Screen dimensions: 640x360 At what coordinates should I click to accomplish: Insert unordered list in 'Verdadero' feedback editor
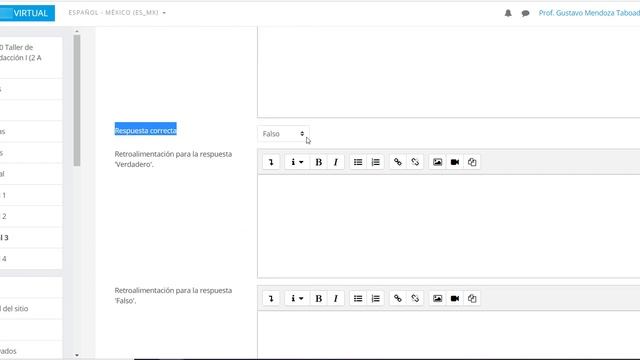tap(358, 162)
